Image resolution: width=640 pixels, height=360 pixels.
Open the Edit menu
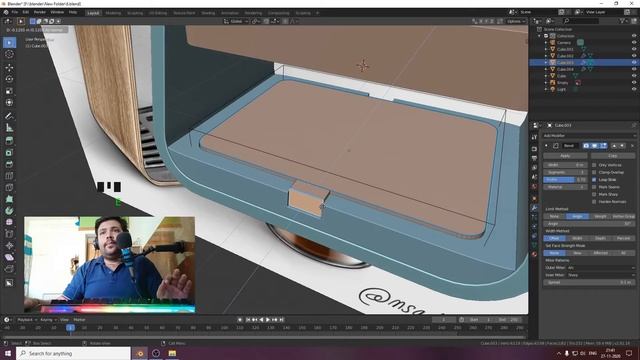click(26, 13)
